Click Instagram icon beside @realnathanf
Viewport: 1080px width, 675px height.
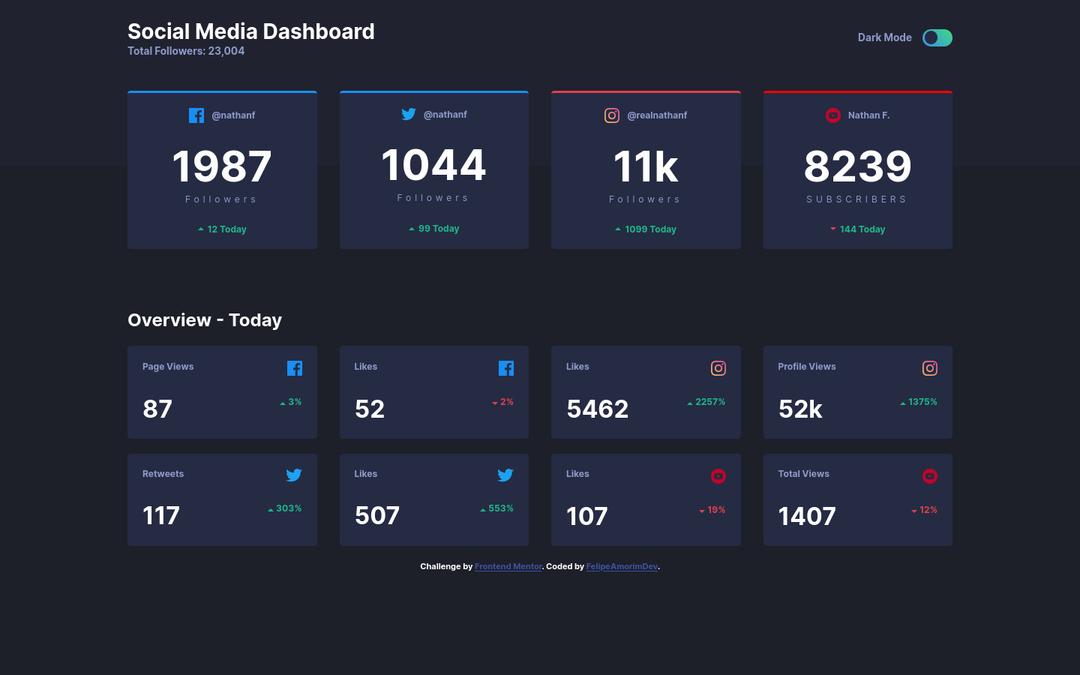click(x=612, y=115)
